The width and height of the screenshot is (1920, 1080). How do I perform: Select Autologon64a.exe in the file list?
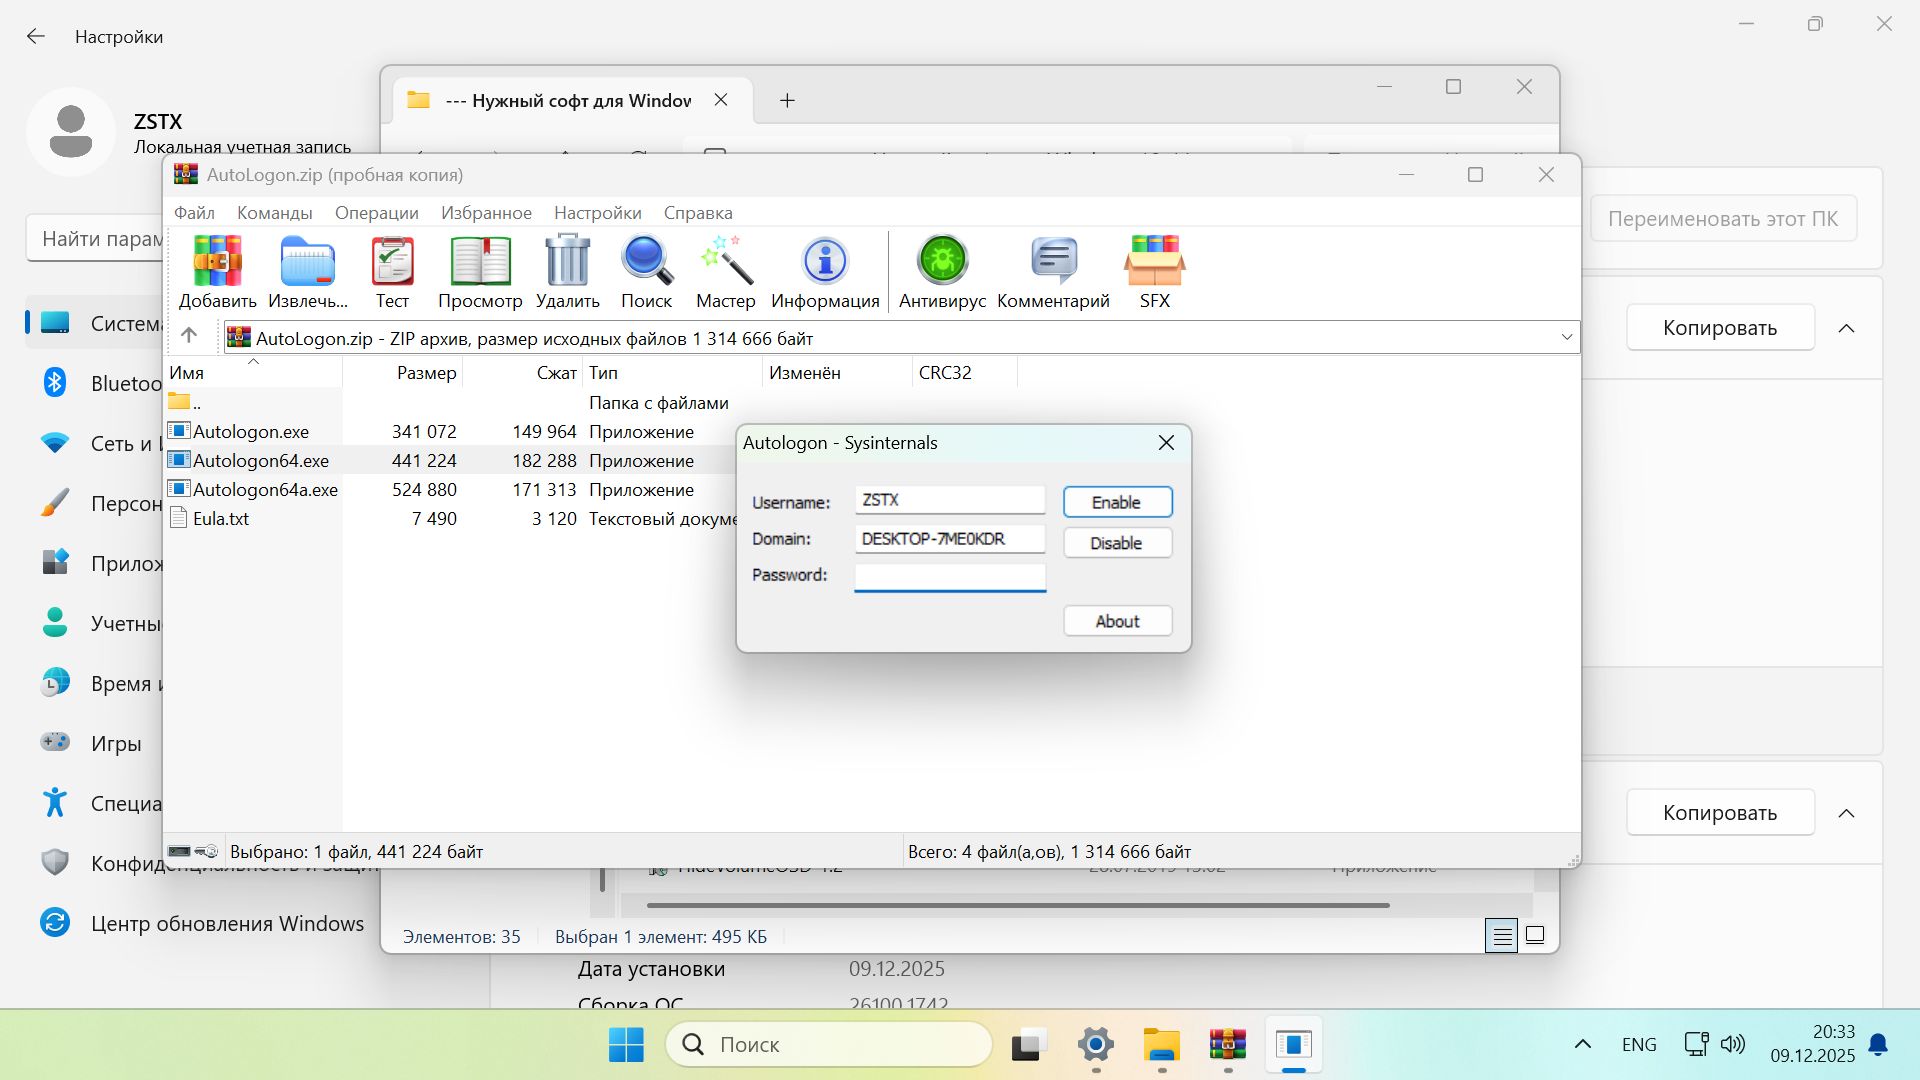264,490
